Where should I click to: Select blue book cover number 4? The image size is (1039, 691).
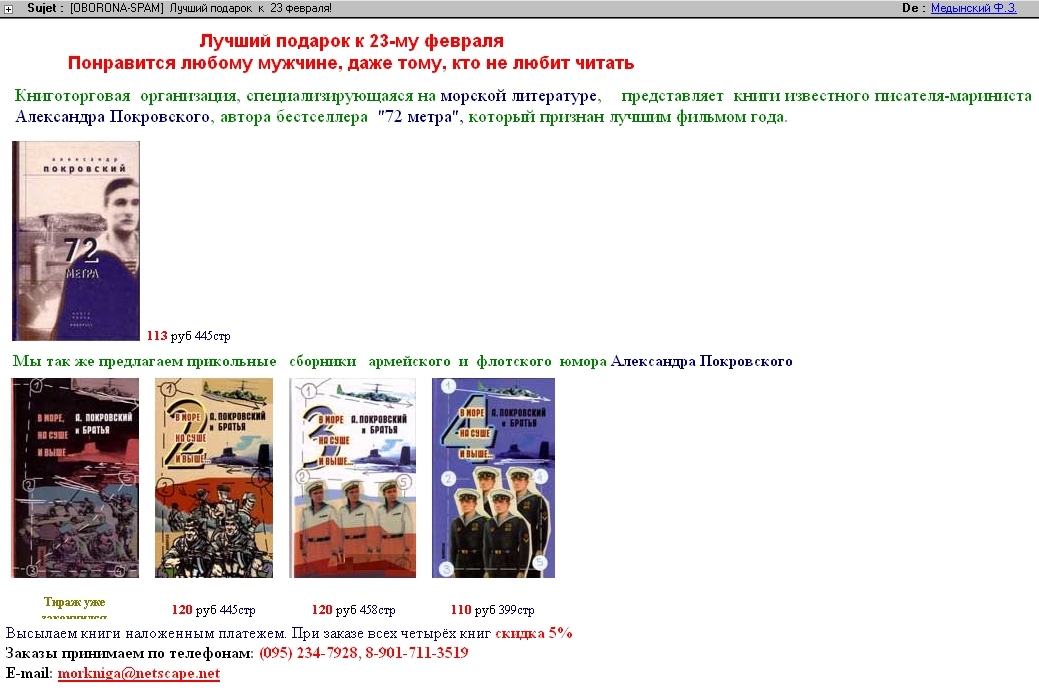(493, 478)
